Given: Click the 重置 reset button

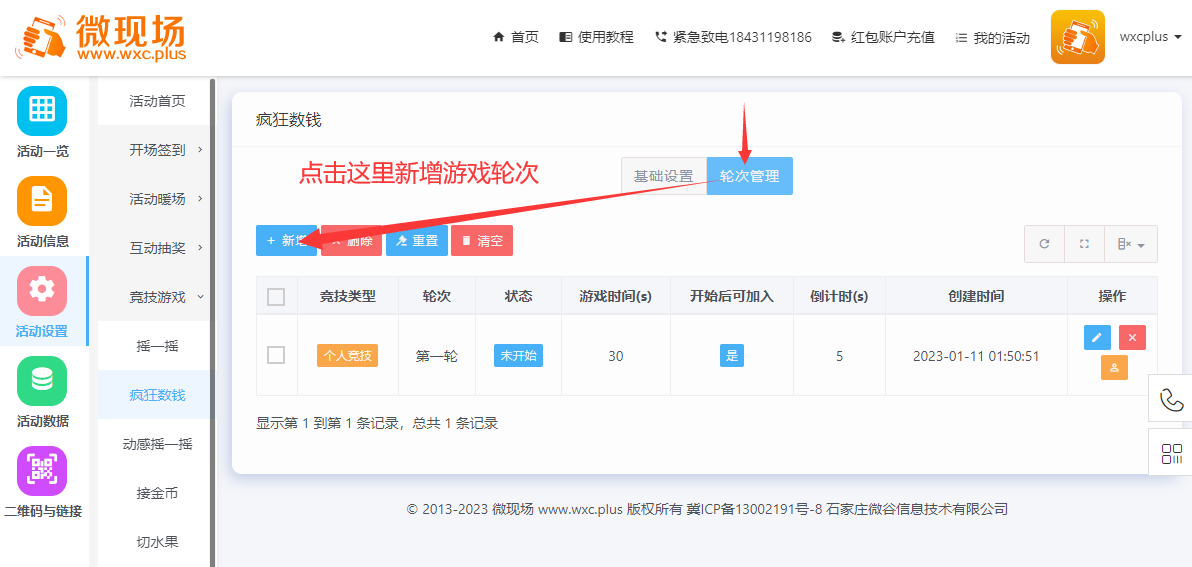Looking at the screenshot, I should tap(417, 240).
